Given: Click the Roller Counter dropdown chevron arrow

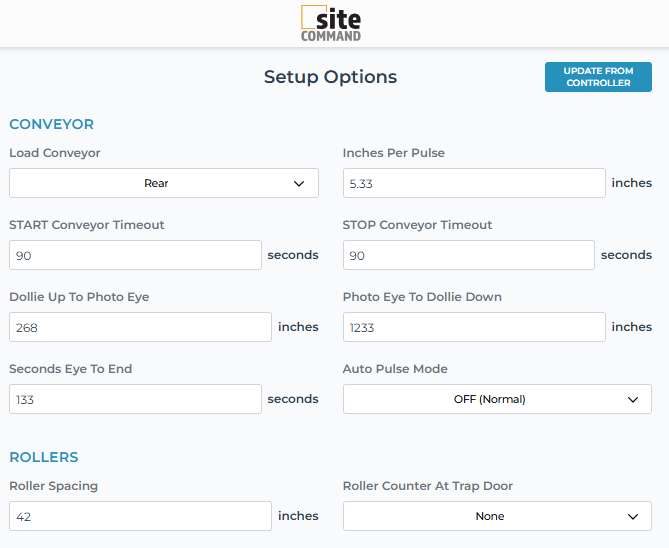Looking at the screenshot, I should pyautogui.click(x=632, y=516).
